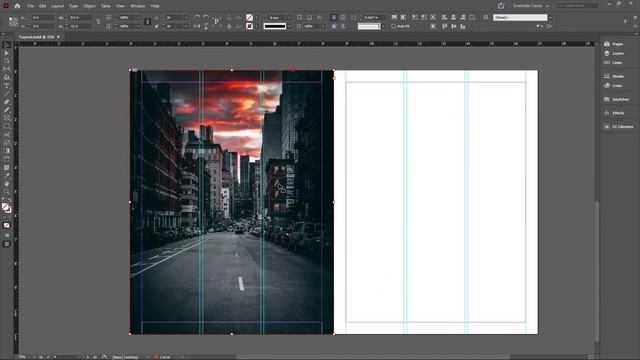Open the stroke weight dropdown
640x360 pixels.
[x=289, y=18]
